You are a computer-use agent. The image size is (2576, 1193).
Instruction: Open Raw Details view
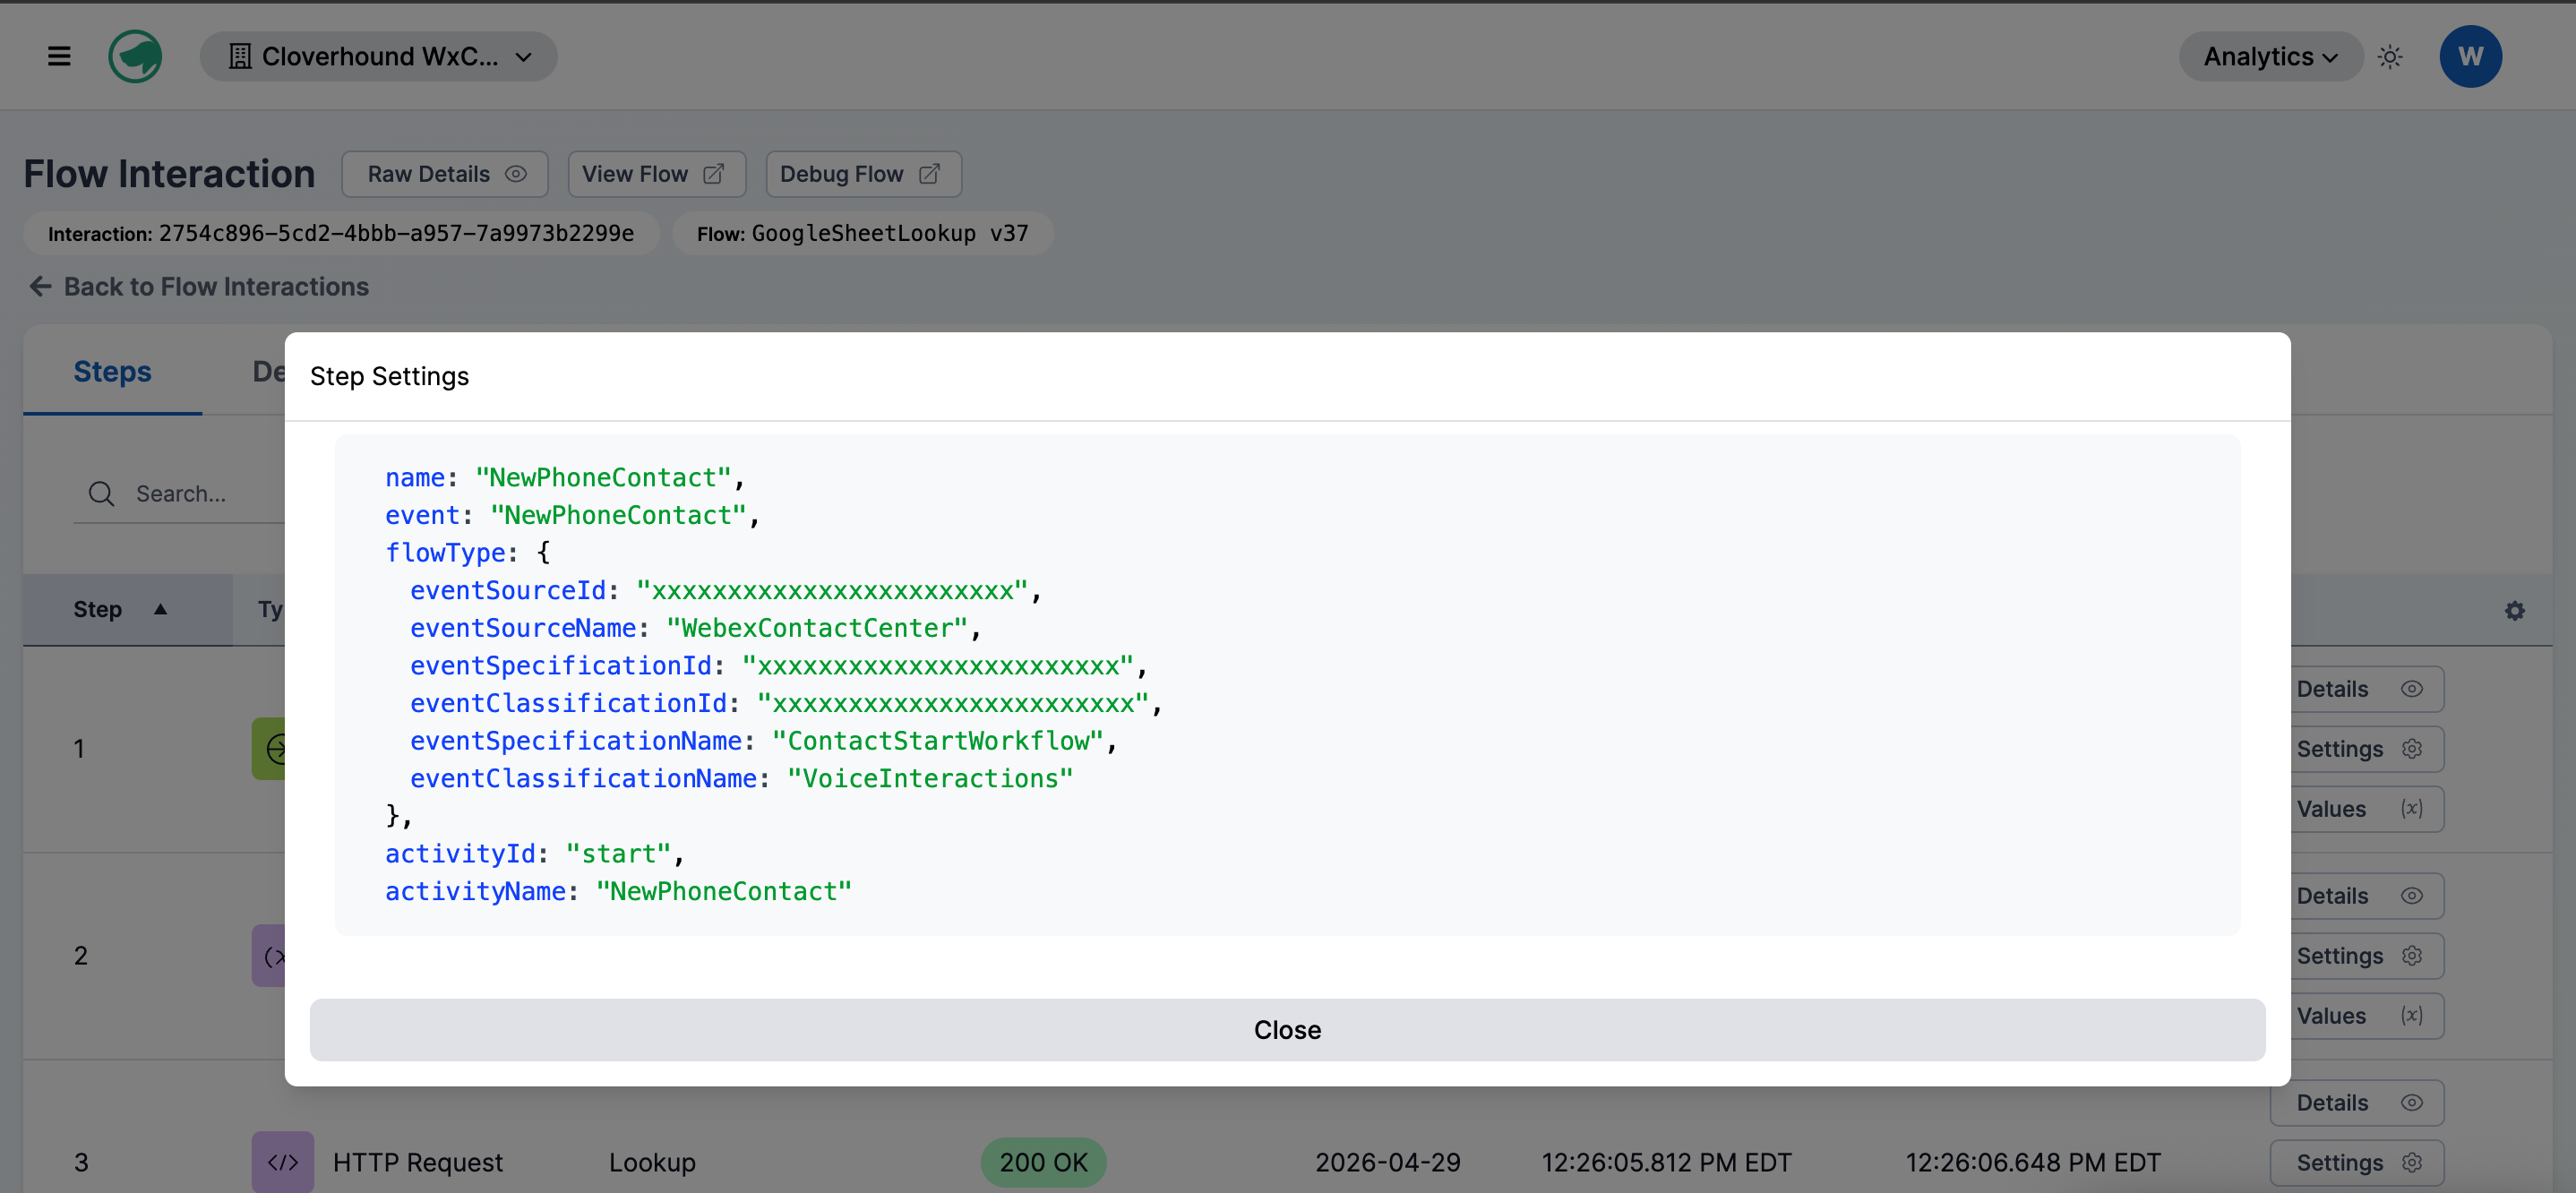(x=445, y=174)
